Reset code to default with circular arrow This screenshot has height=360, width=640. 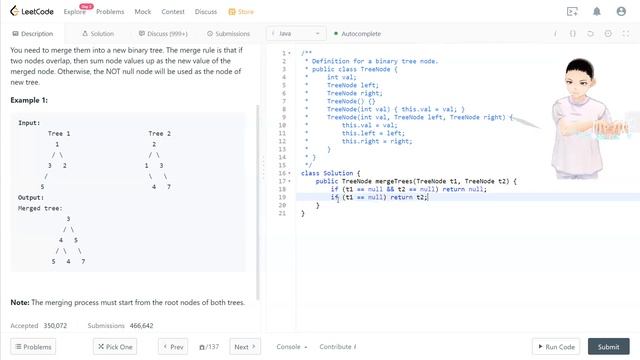(x=590, y=34)
